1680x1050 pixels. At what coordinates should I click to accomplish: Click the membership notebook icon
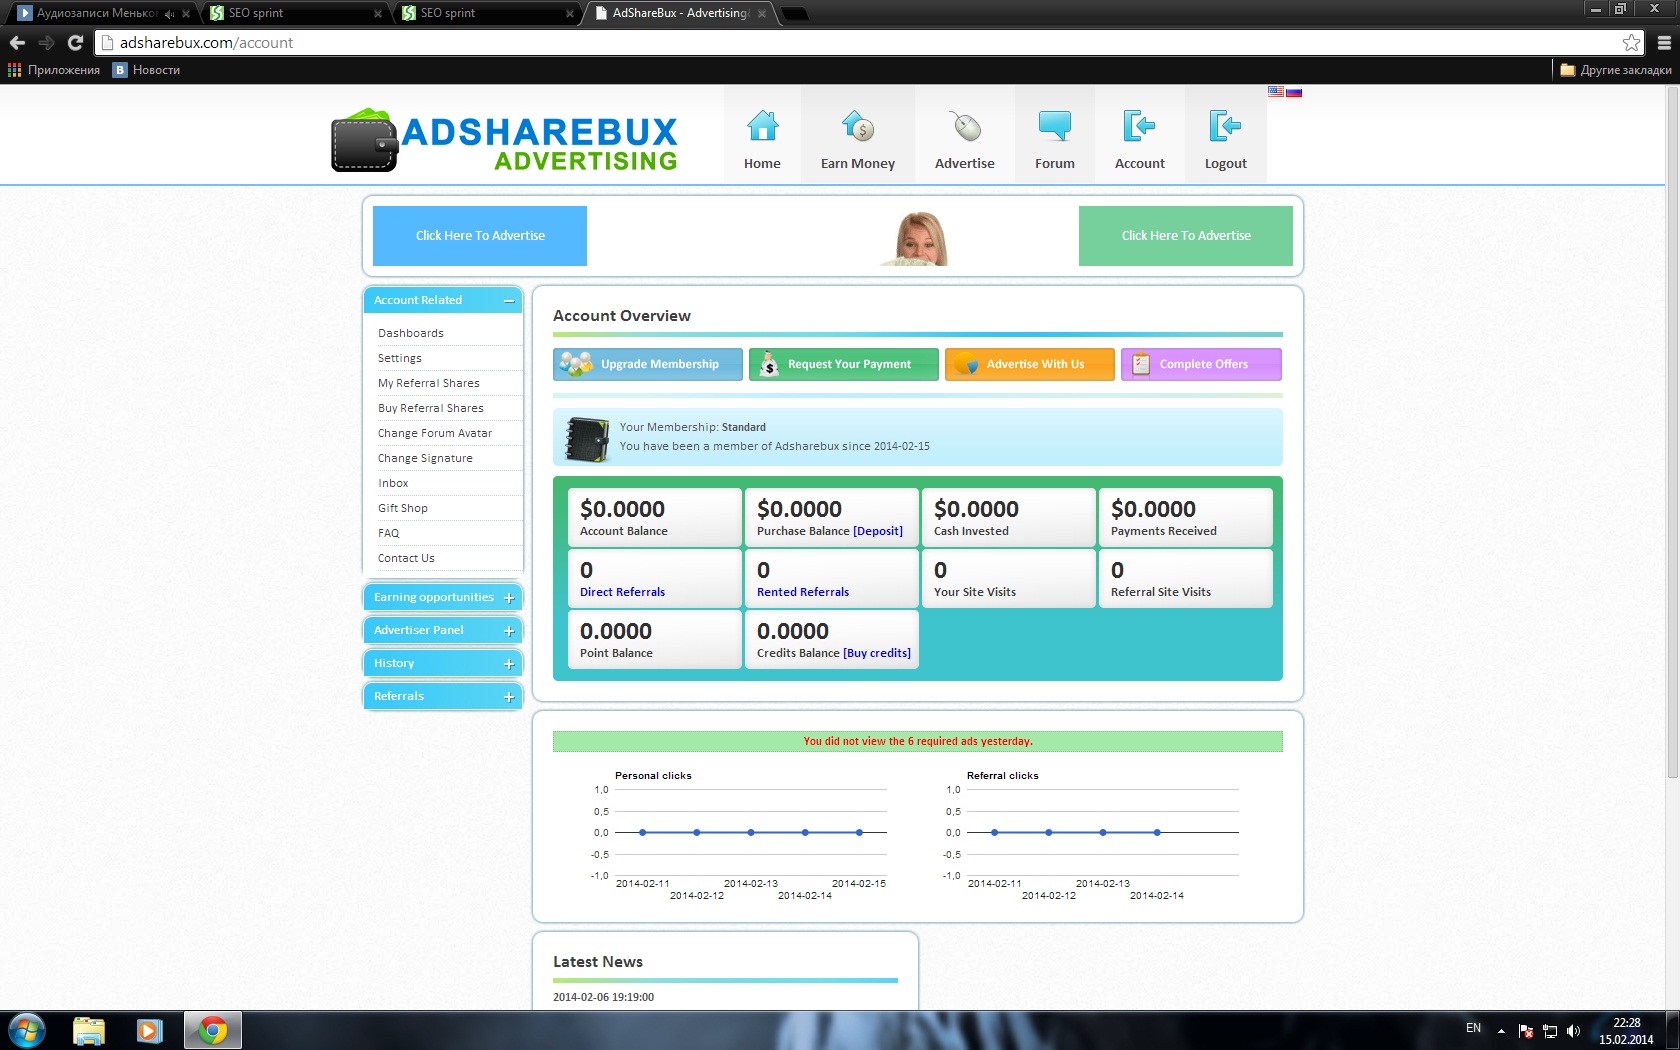(587, 438)
